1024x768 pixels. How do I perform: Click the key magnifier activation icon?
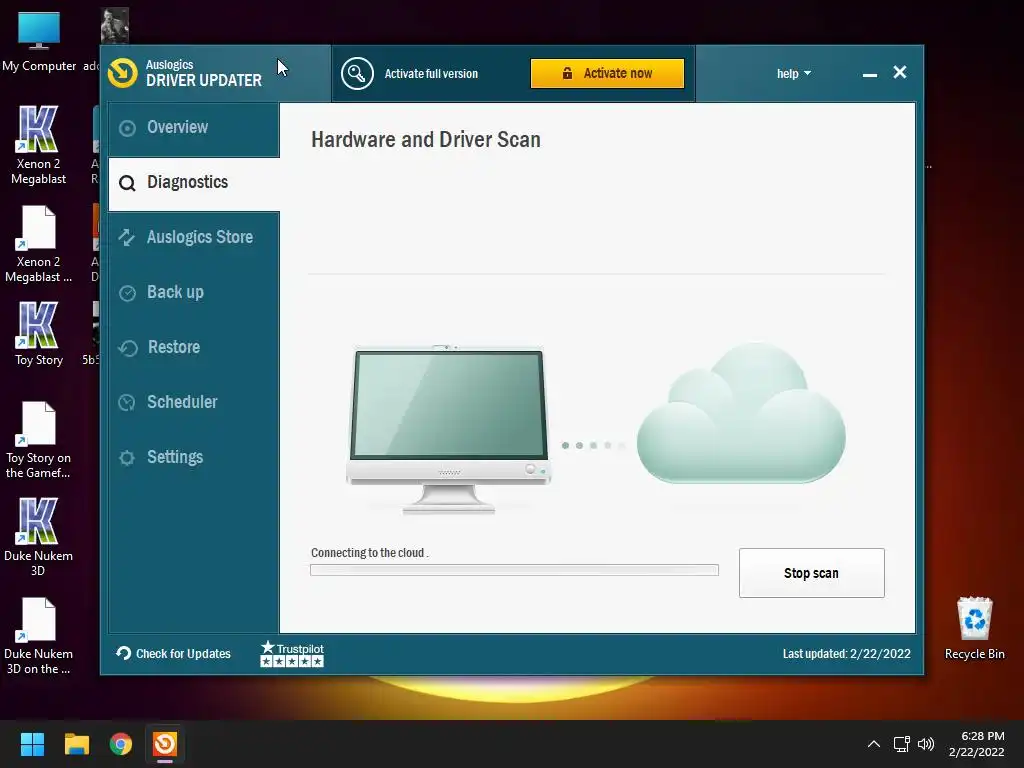coord(357,74)
